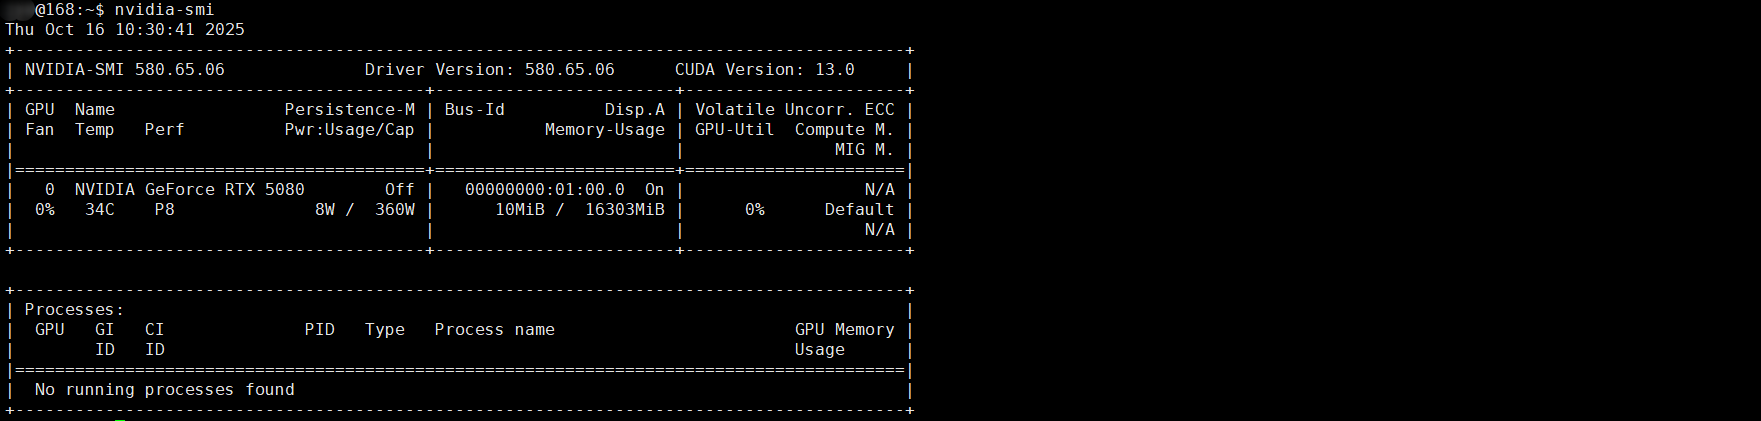Click the Driver Version 580.65.06 text
The image size is (1761, 421).
click(489, 70)
